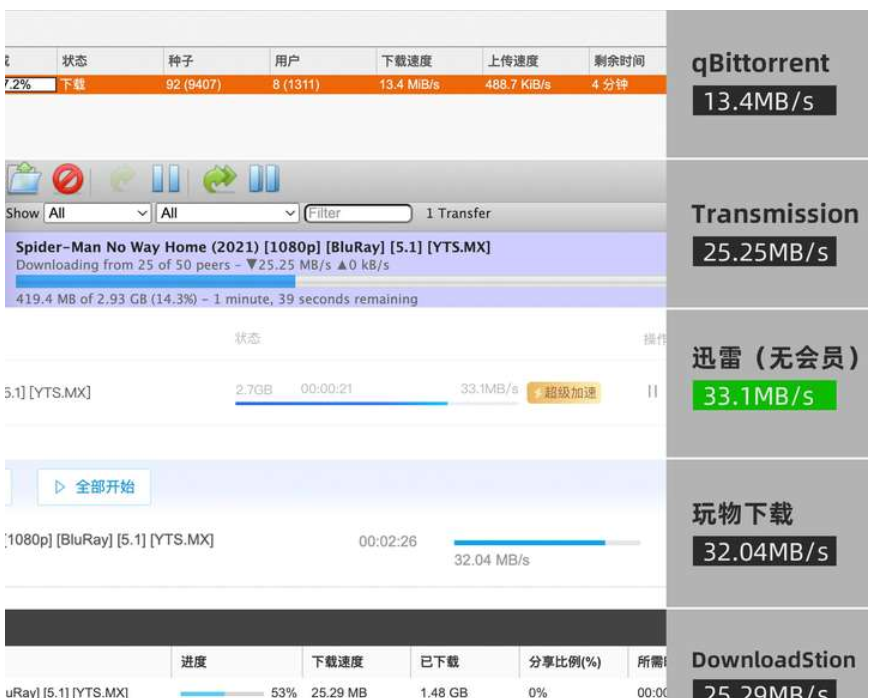871x698 pixels.
Task: Click Transmission blue progress bar
Action: click(x=341, y=282)
